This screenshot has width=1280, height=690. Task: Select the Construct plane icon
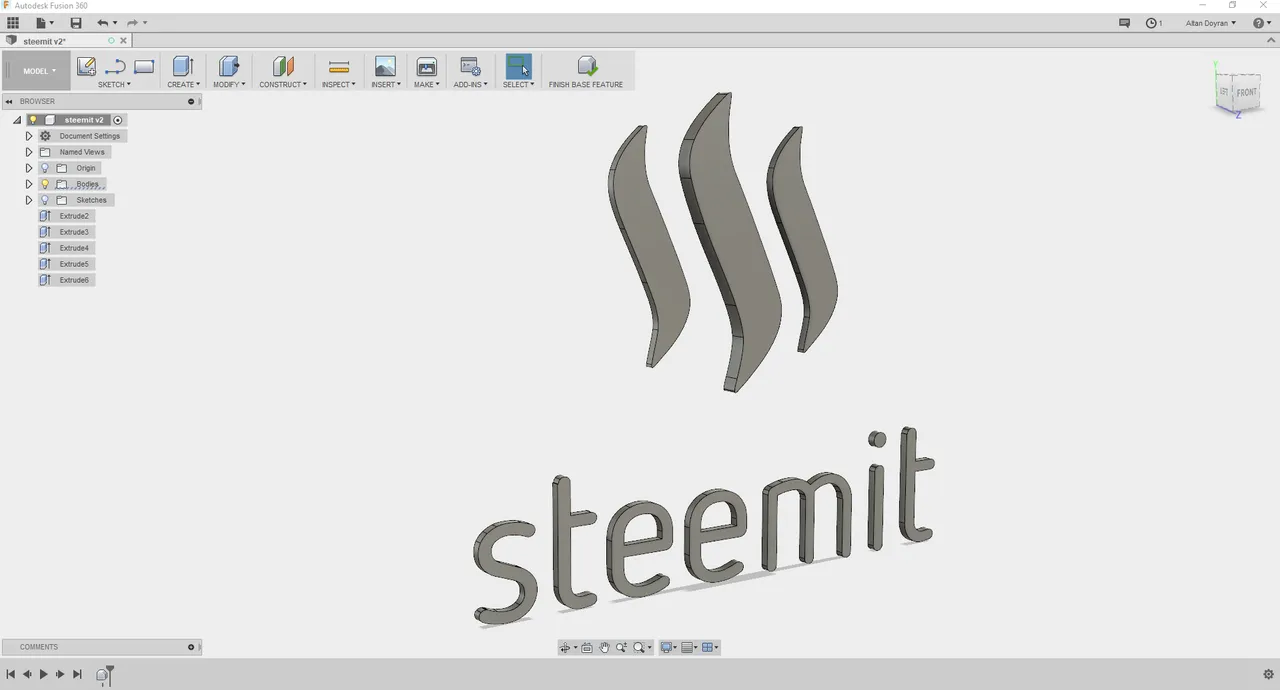(x=283, y=67)
